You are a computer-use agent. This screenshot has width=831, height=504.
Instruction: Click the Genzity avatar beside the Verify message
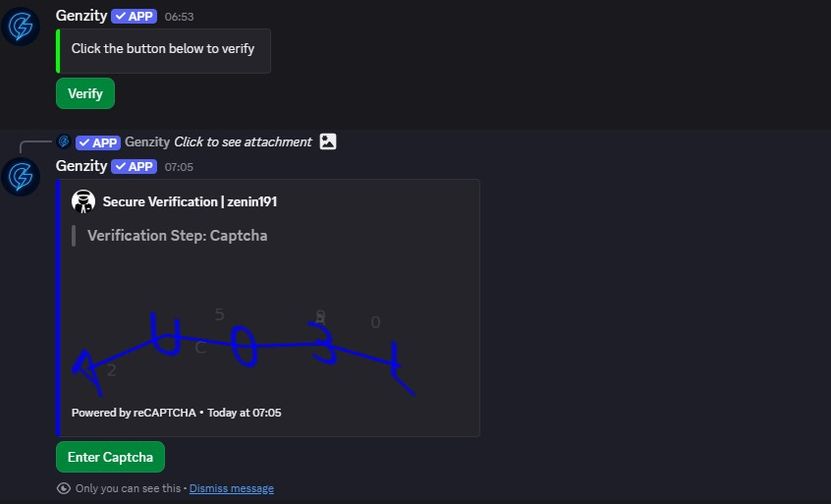(x=20, y=26)
